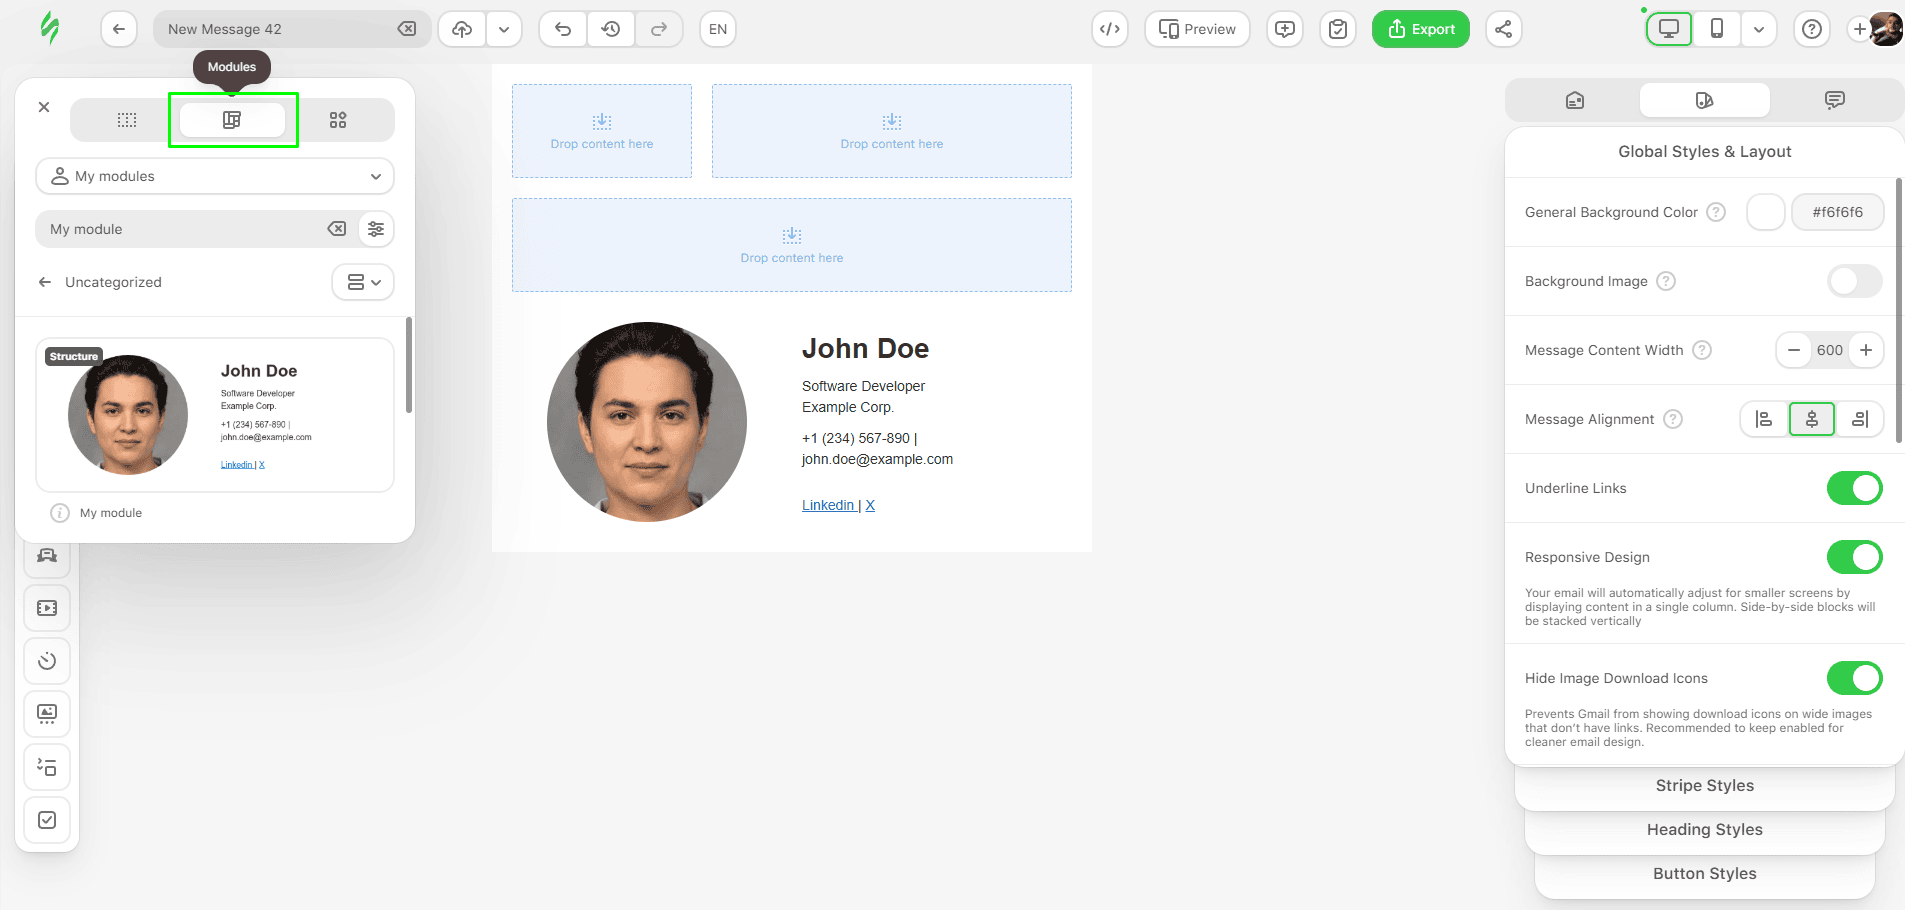This screenshot has height=910, width=1905.
Task: Toggle Underline Links switch off
Action: point(1854,488)
